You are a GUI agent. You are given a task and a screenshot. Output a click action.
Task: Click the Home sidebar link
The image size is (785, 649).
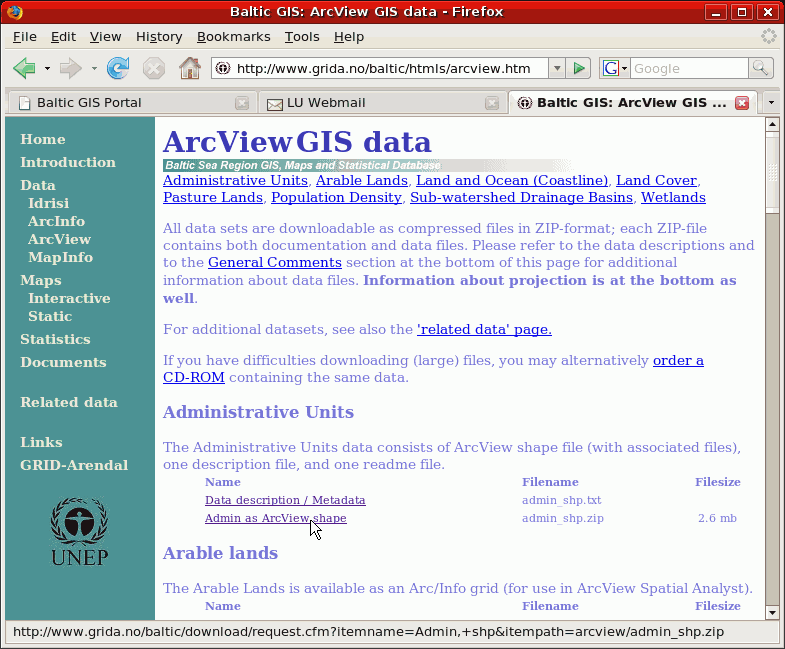[x=43, y=139]
